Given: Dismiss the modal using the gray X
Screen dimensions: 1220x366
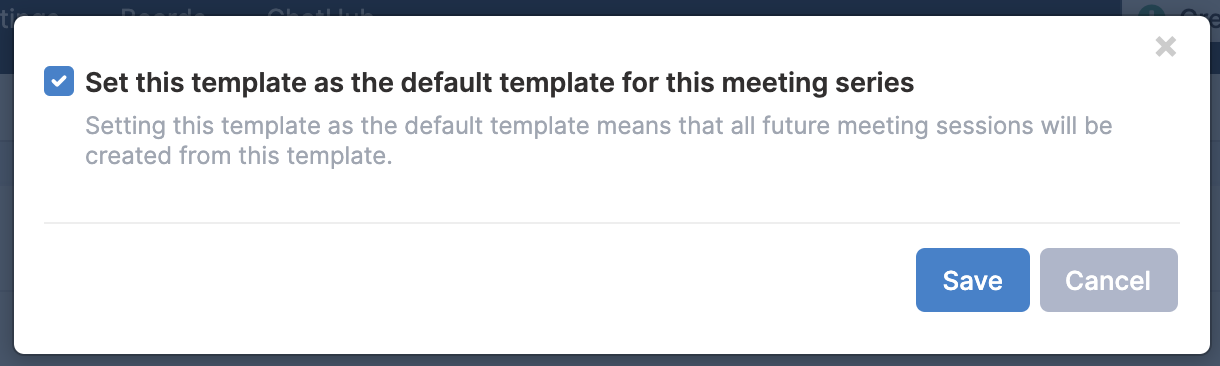Looking at the screenshot, I should (x=1165, y=46).
